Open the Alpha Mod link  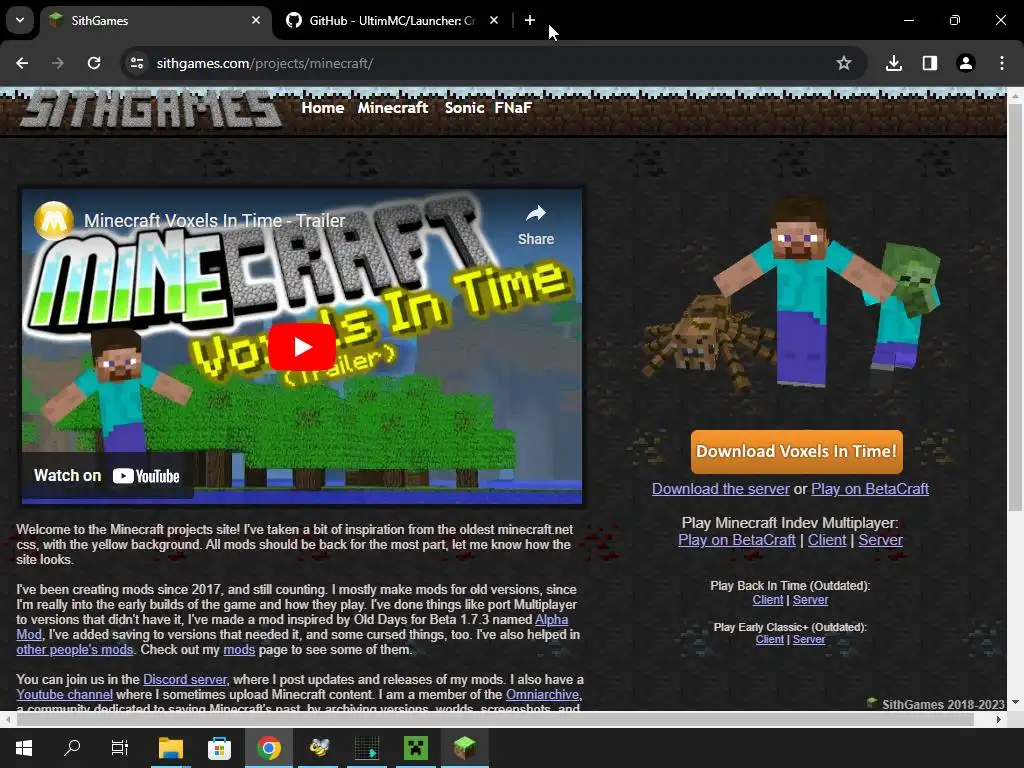click(551, 620)
